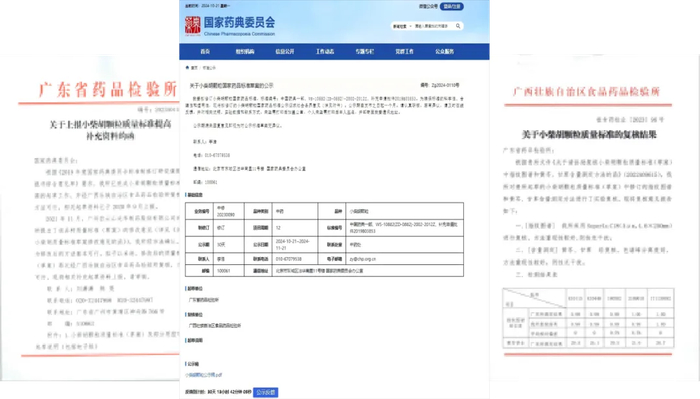Click the 广东省药品检验所 letterhead in left document
The width and height of the screenshot is (700, 399).
(108, 90)
